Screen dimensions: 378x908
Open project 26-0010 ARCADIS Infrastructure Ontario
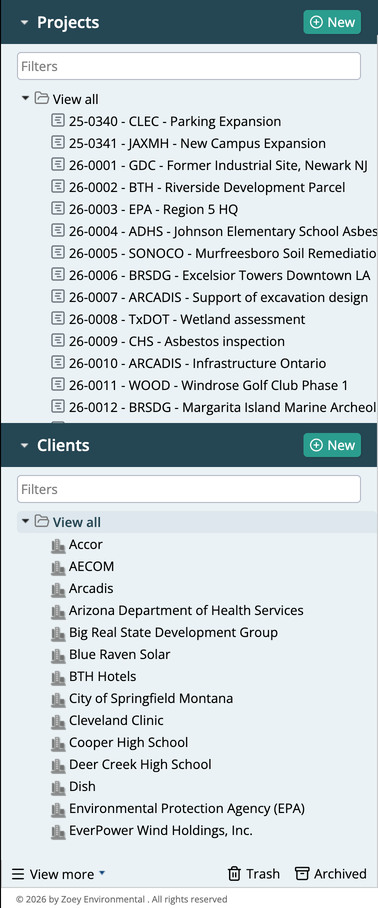[x=197, y=363]
